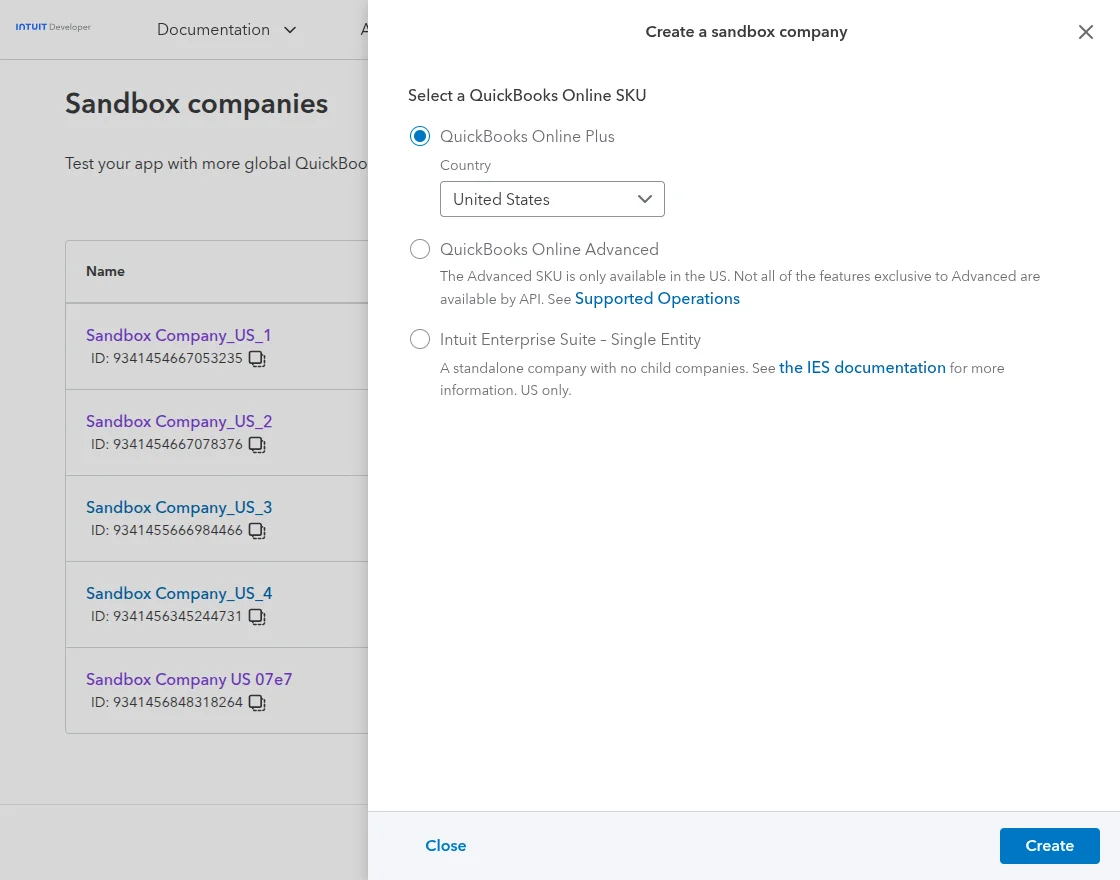The image size is (1120, 880).
Task: Copy ID of Sandbox Company_US_4
Action: 257,616
